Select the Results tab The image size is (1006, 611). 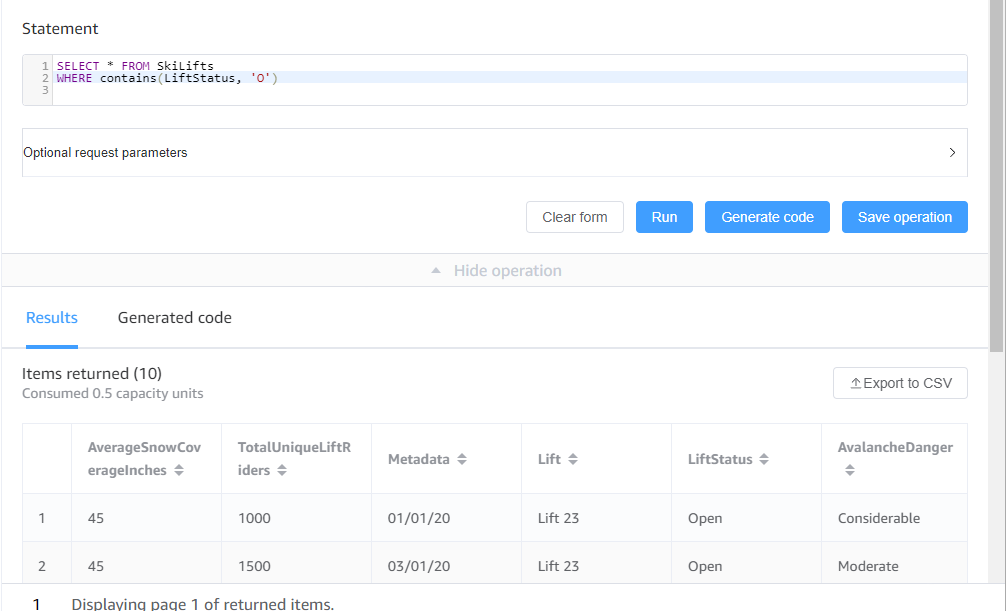(51, 317)
